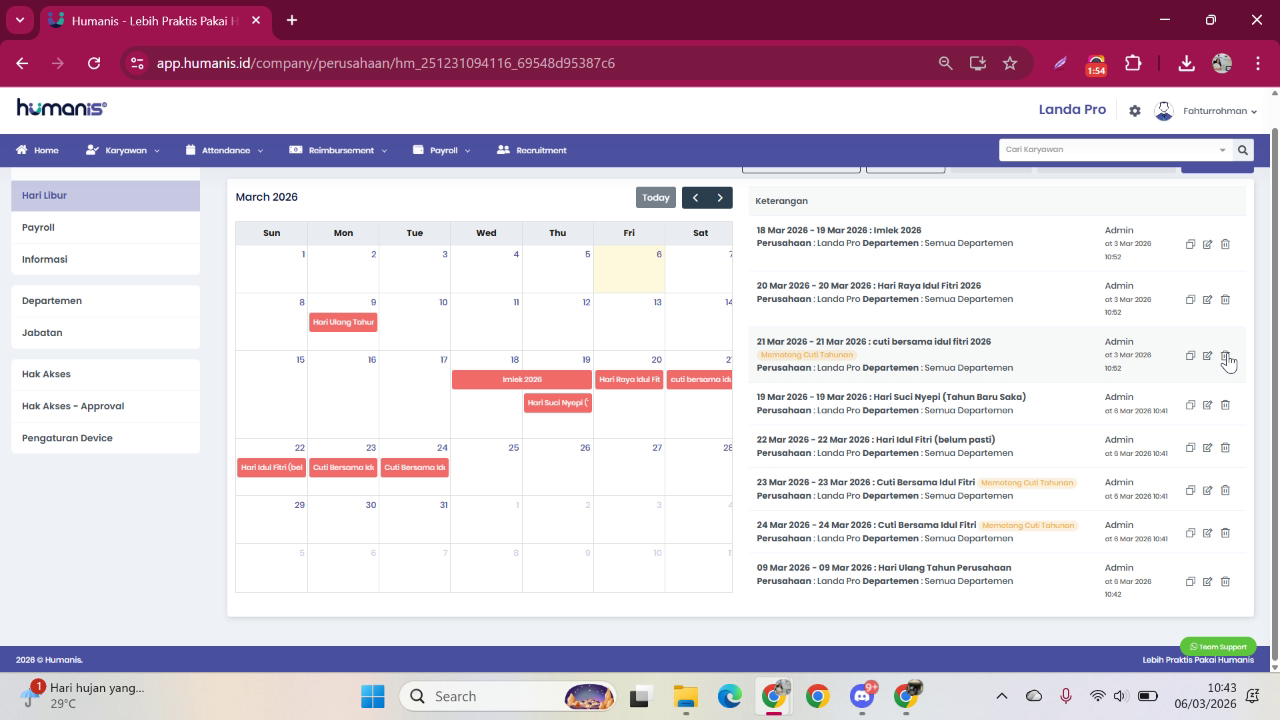Delete the Imlek 2026 holiday entry

[x=1225, y=244]
